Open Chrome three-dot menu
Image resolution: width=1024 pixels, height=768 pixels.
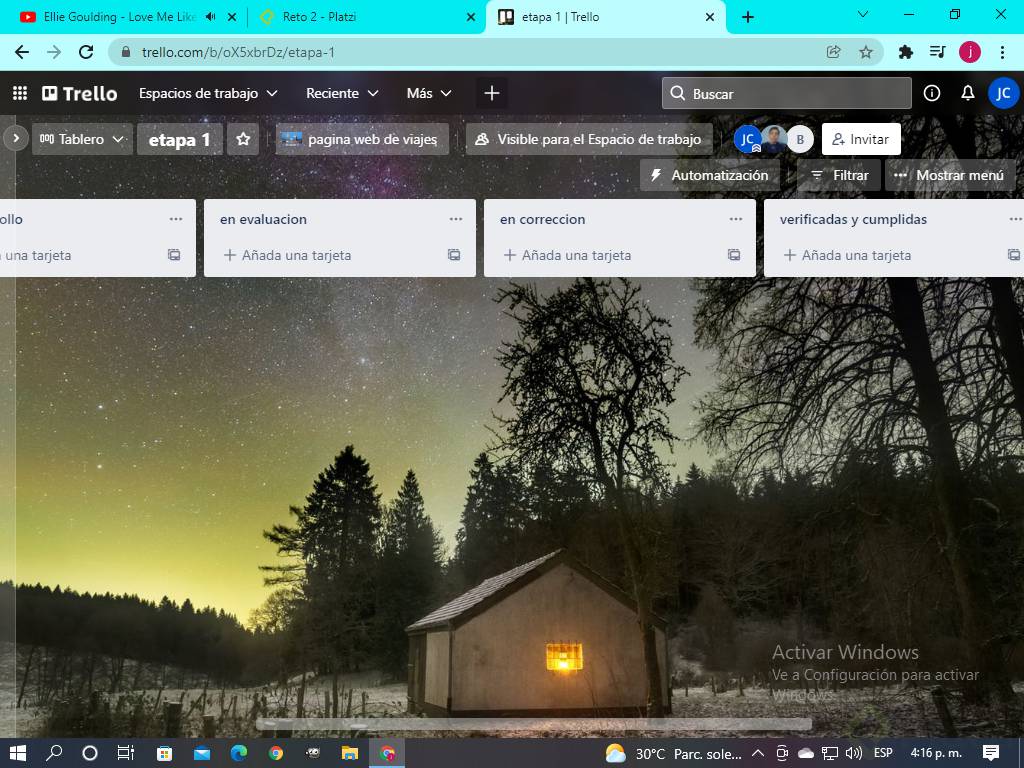point(1002,52)
